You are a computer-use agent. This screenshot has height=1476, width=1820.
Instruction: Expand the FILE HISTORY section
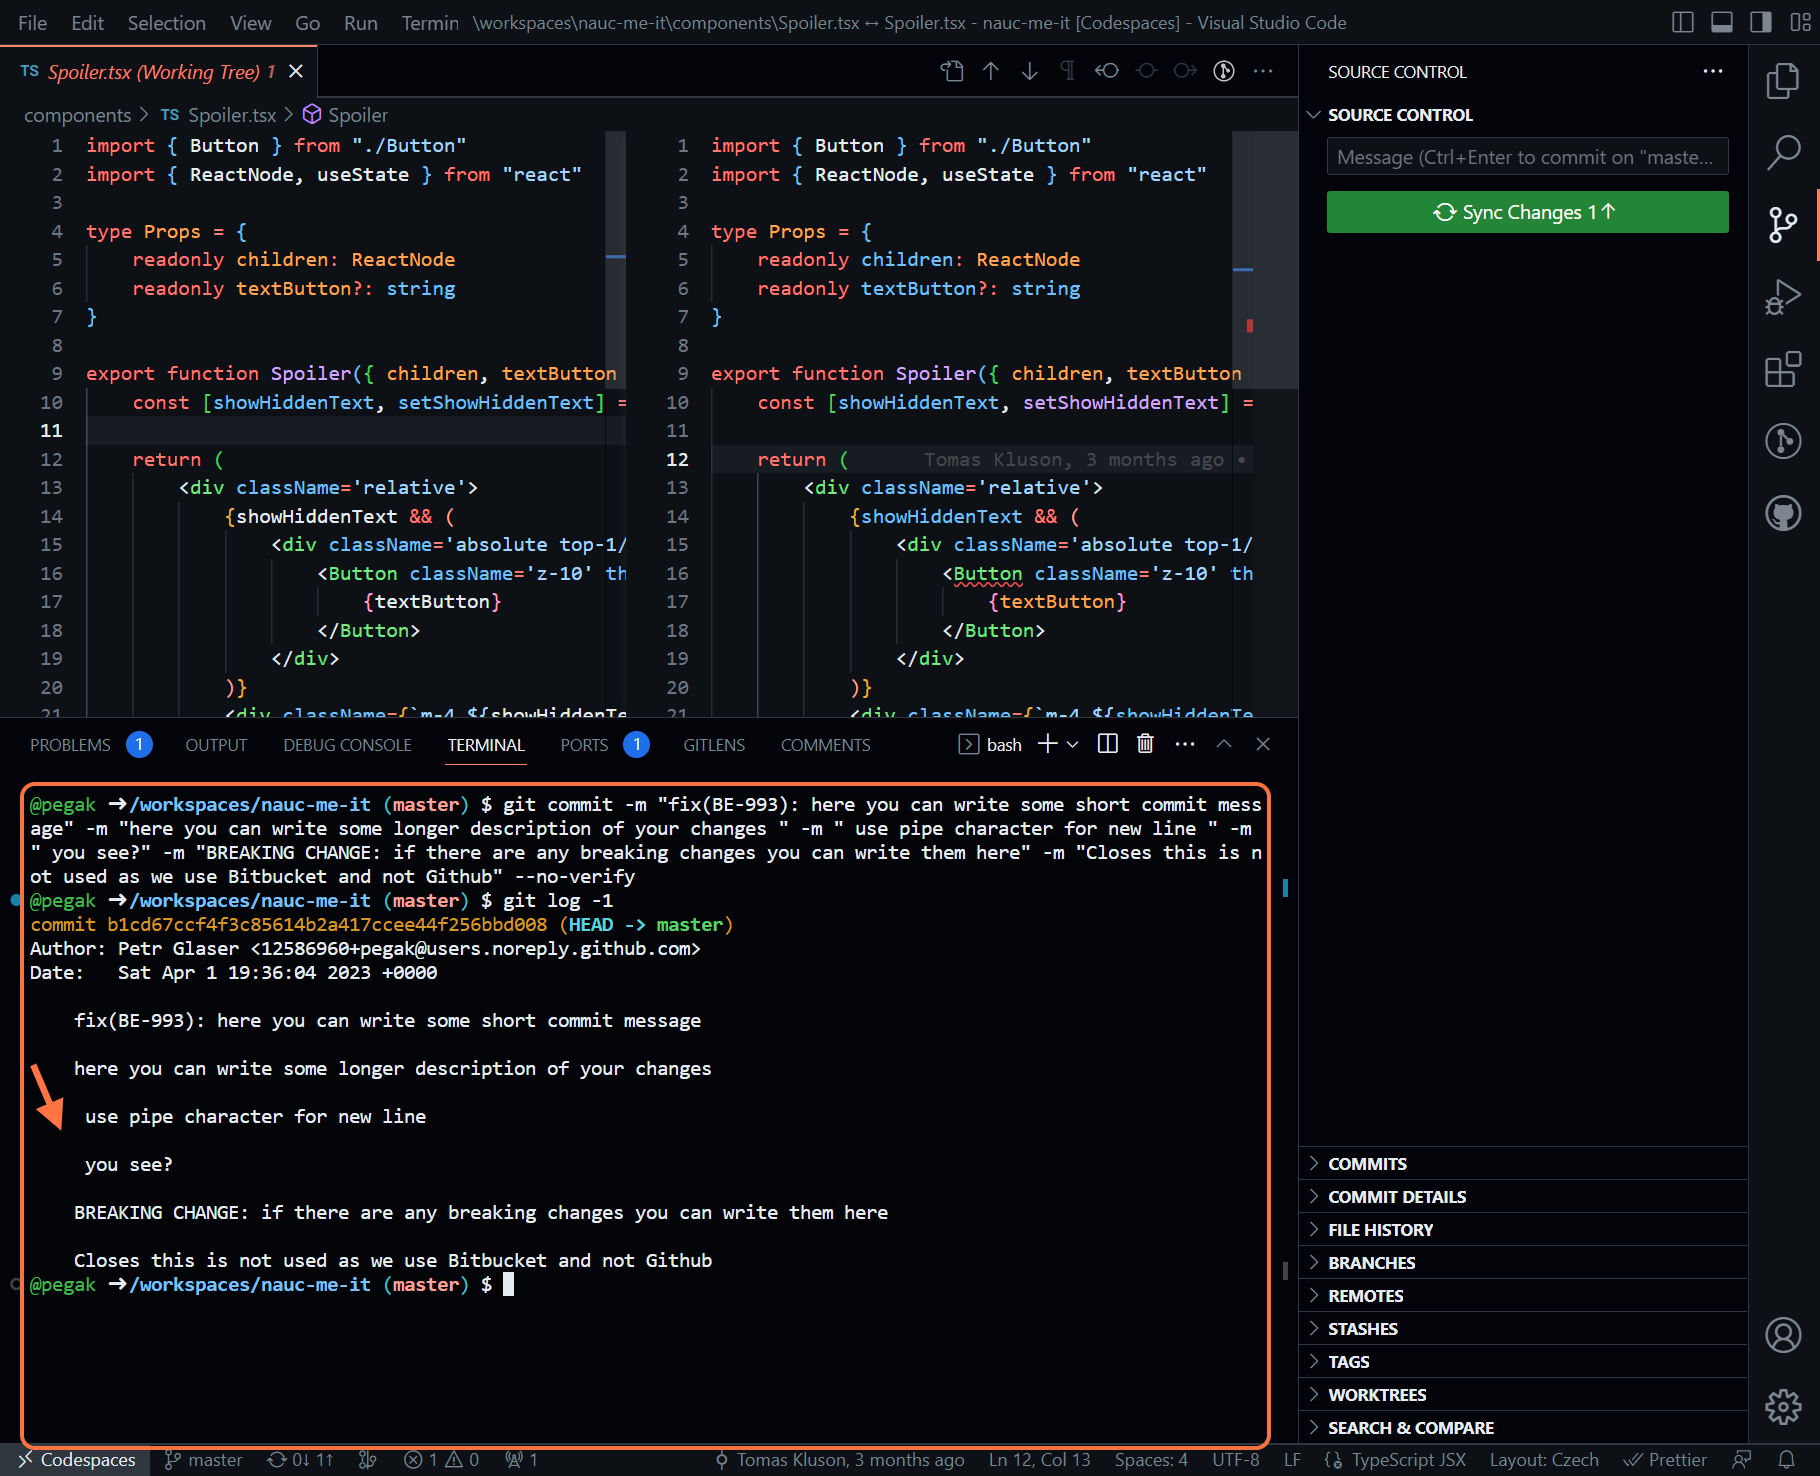point(1523,1230)
